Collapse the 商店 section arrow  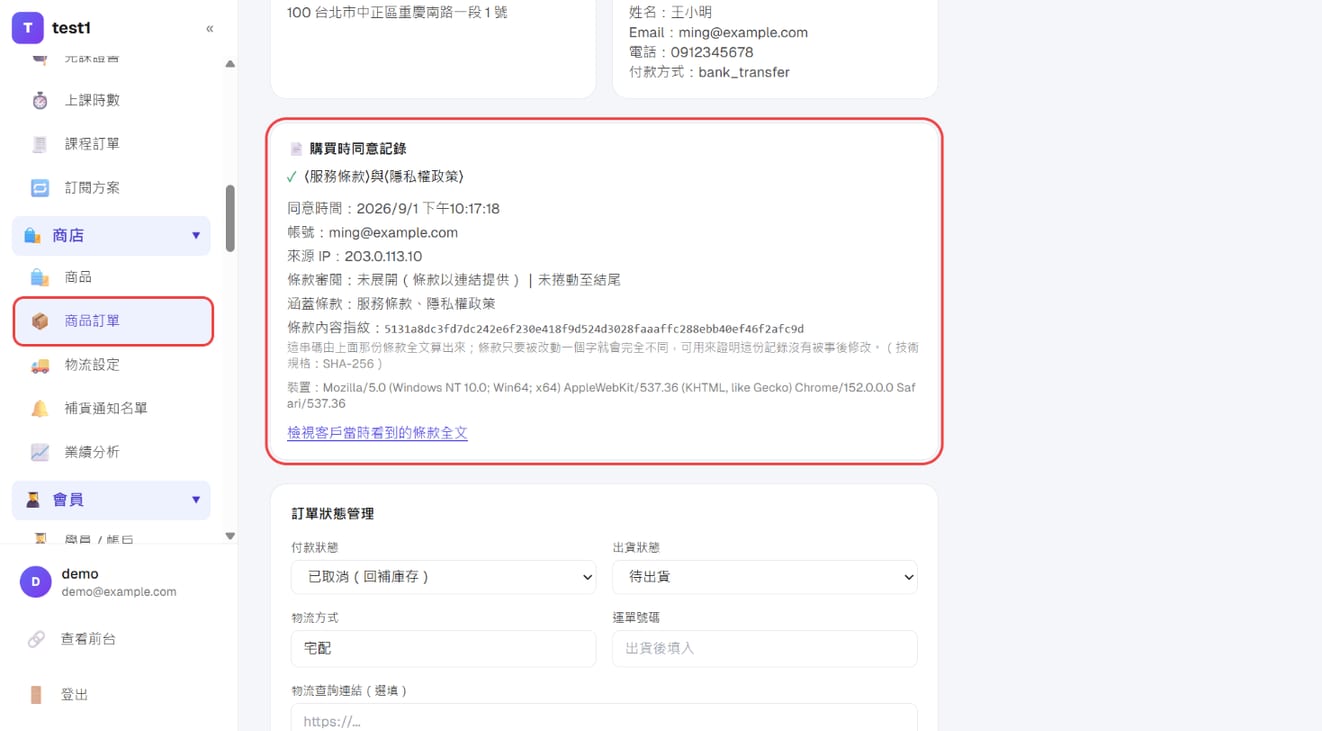(x=196, y=236)
